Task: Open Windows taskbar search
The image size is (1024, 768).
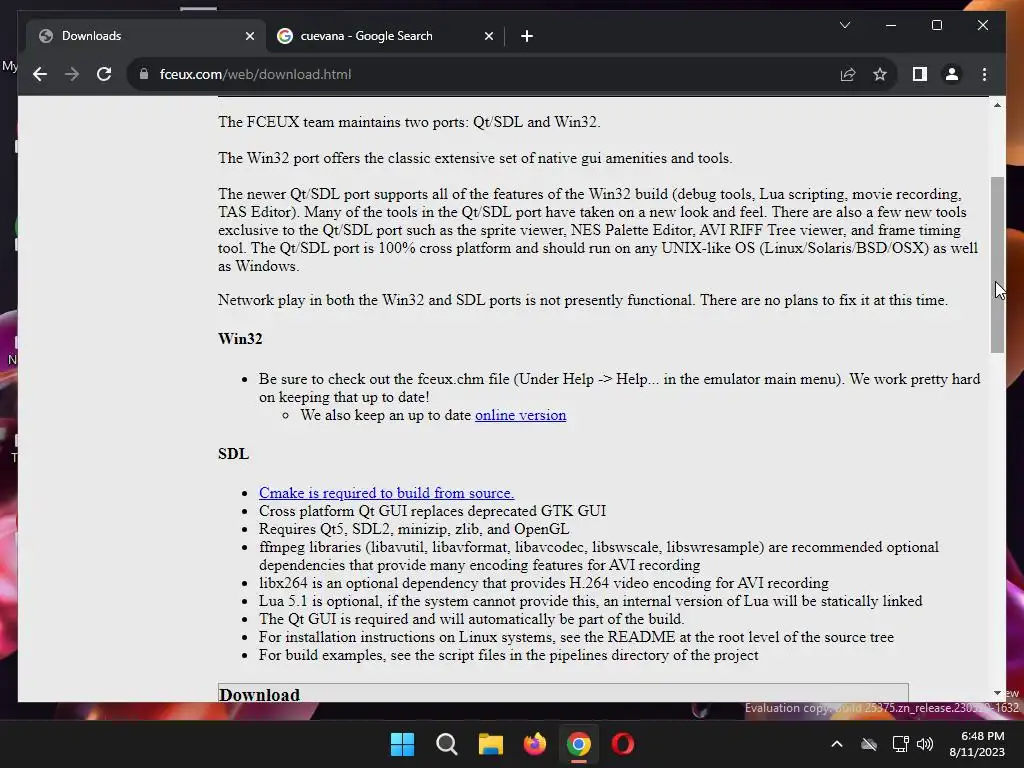Action: pos(447,744)
